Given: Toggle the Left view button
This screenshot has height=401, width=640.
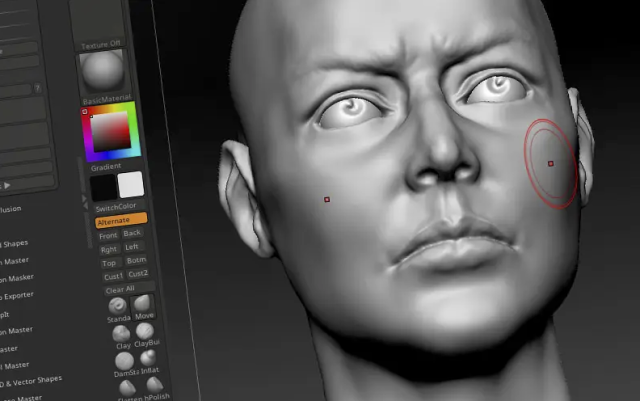Looking at the screenshot, I should (x=131, y=247).
